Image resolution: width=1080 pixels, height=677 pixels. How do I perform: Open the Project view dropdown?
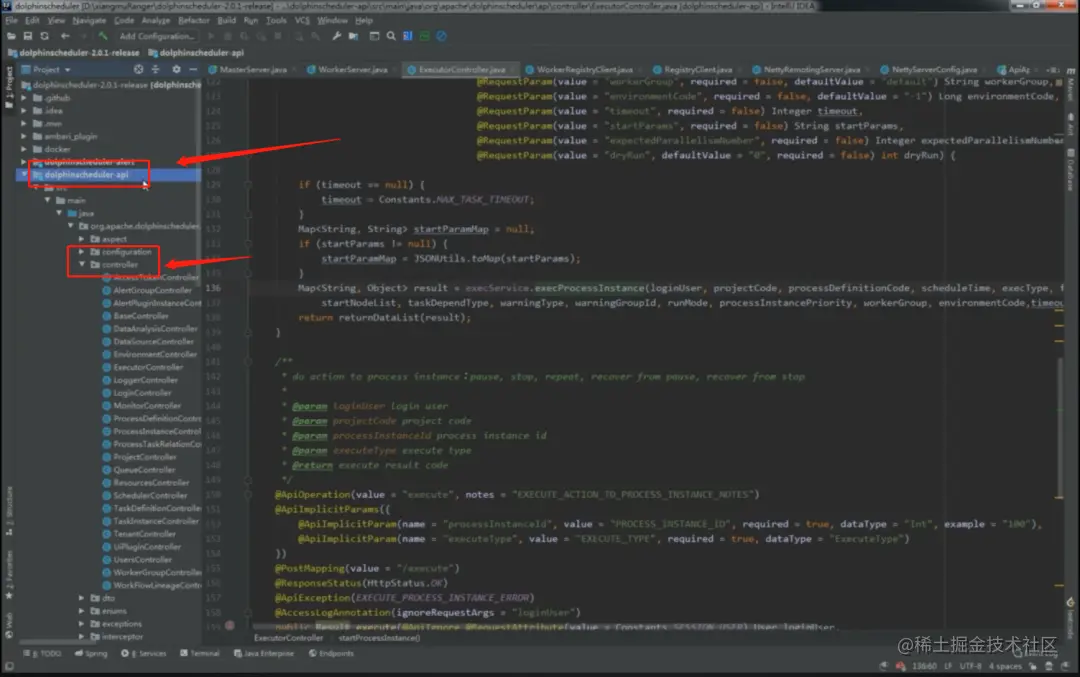[x=47, y=70]
